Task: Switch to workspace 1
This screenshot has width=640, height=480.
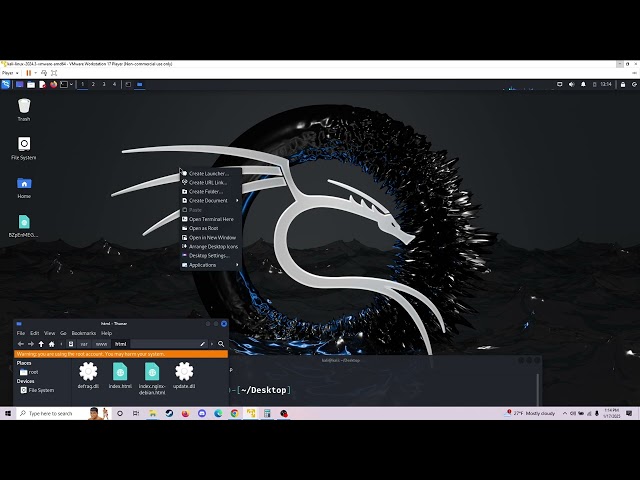Action: coord(82,84)
